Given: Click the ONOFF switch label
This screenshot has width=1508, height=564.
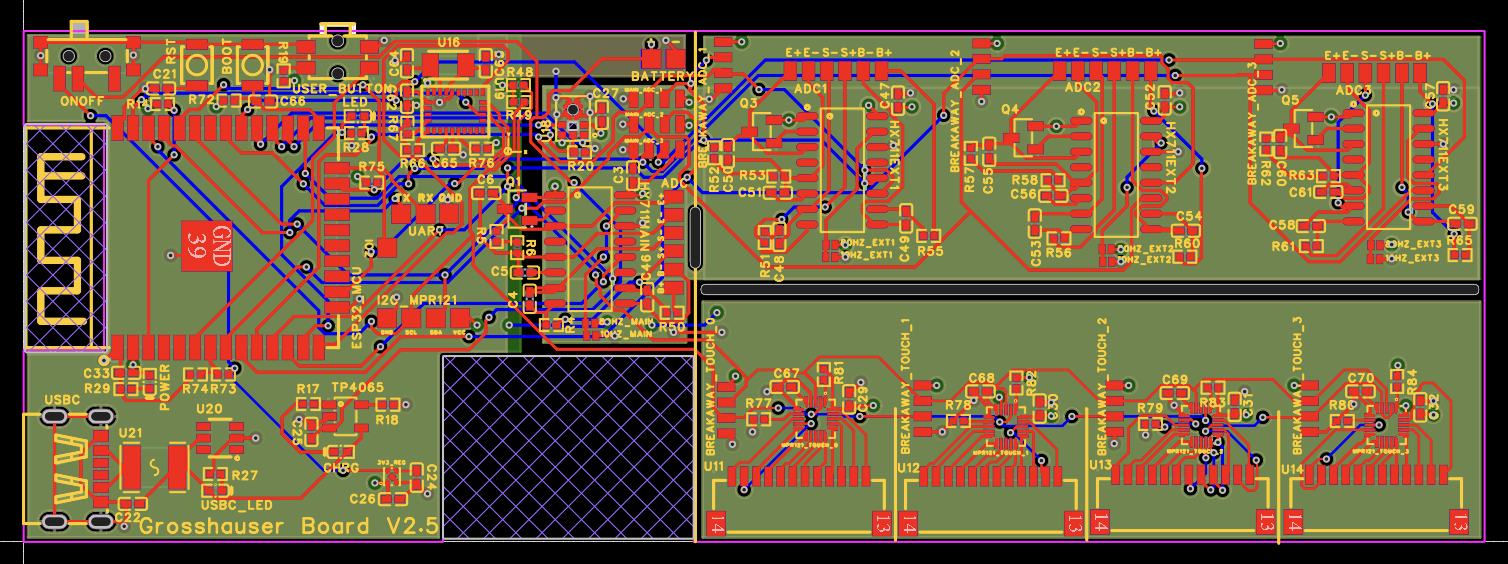Looking at the screenshot, I should click(x=80, y=102).
